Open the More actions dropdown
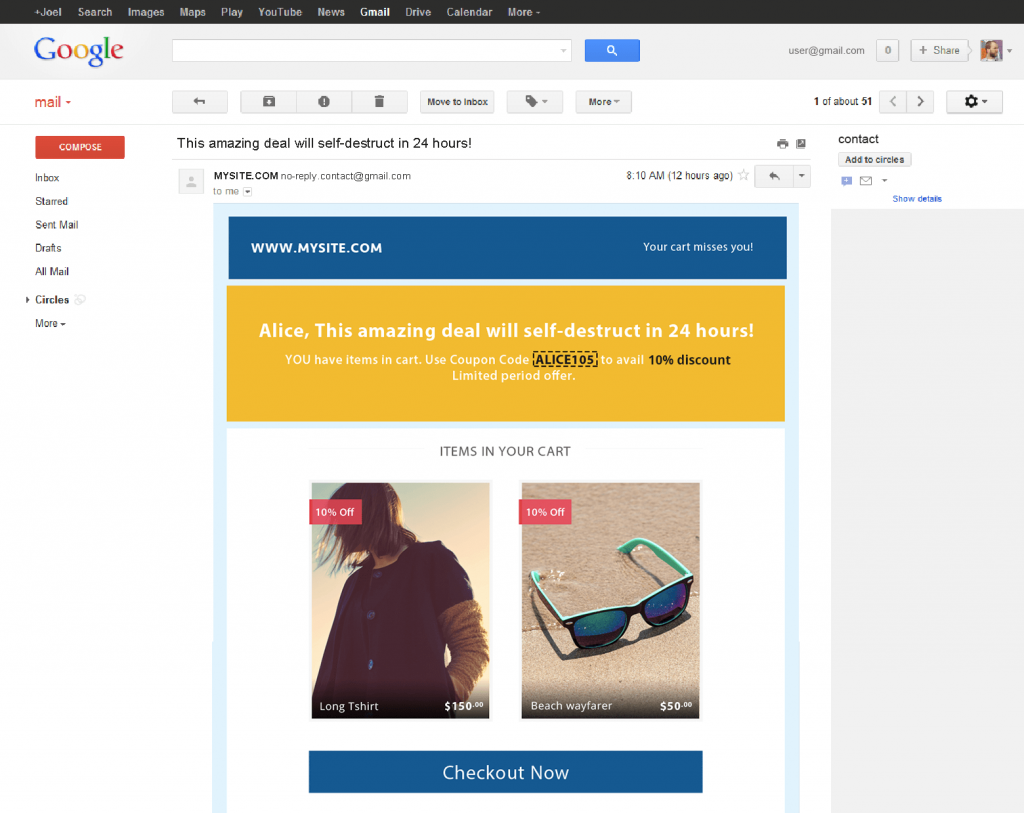This screenshot has width=1024, height=813. click(603, 101)
